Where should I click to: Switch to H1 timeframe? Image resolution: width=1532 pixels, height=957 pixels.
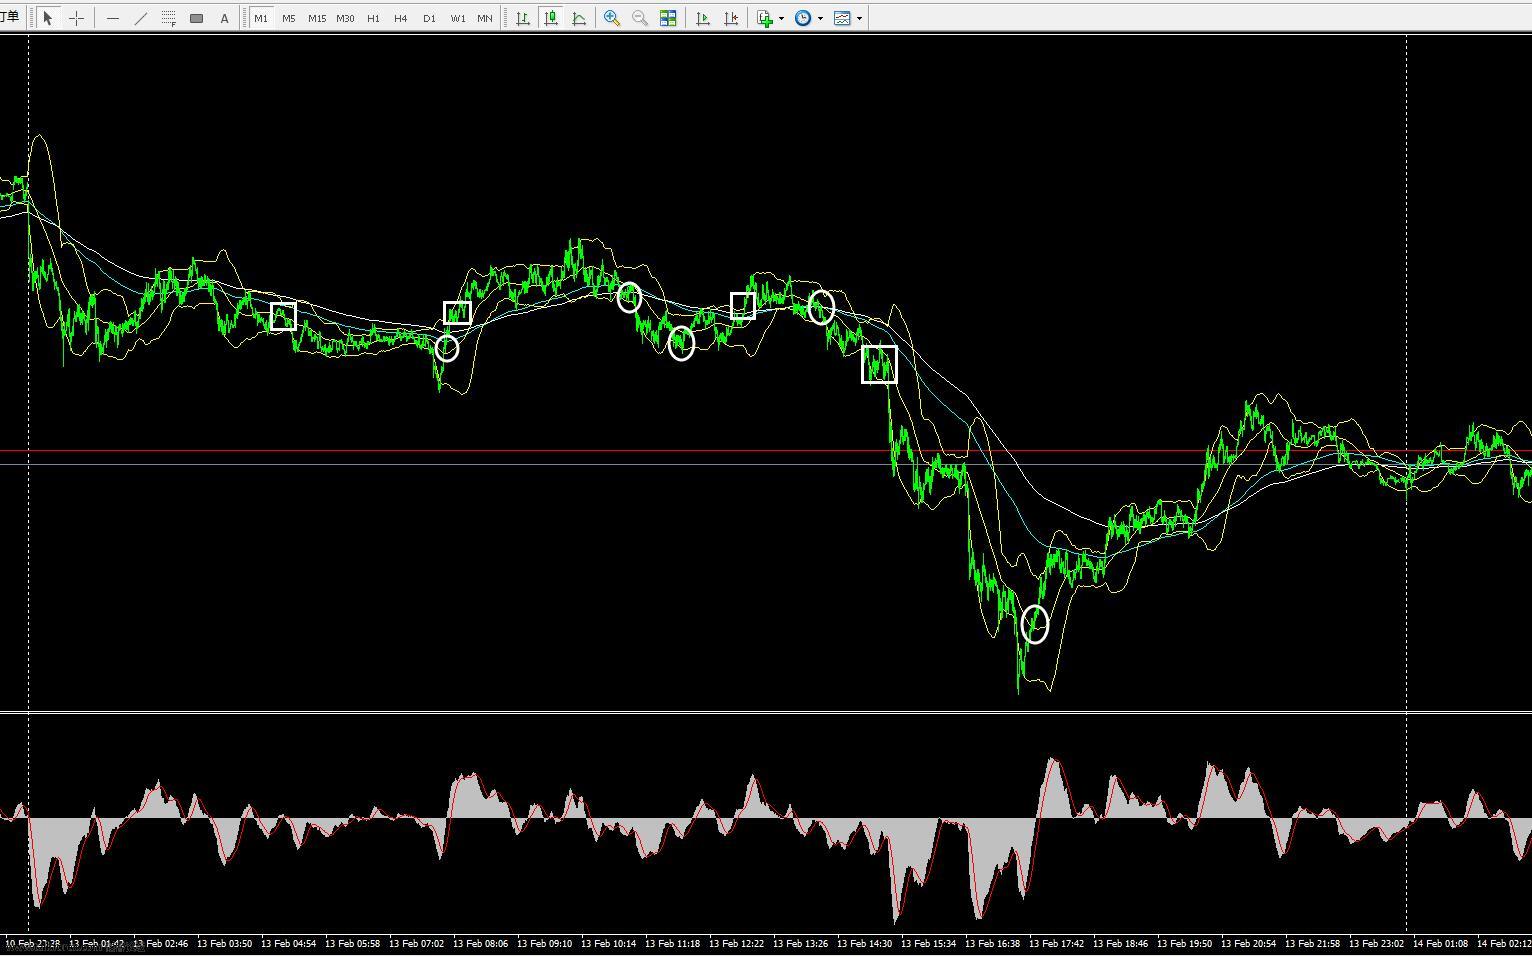[373, 18]
